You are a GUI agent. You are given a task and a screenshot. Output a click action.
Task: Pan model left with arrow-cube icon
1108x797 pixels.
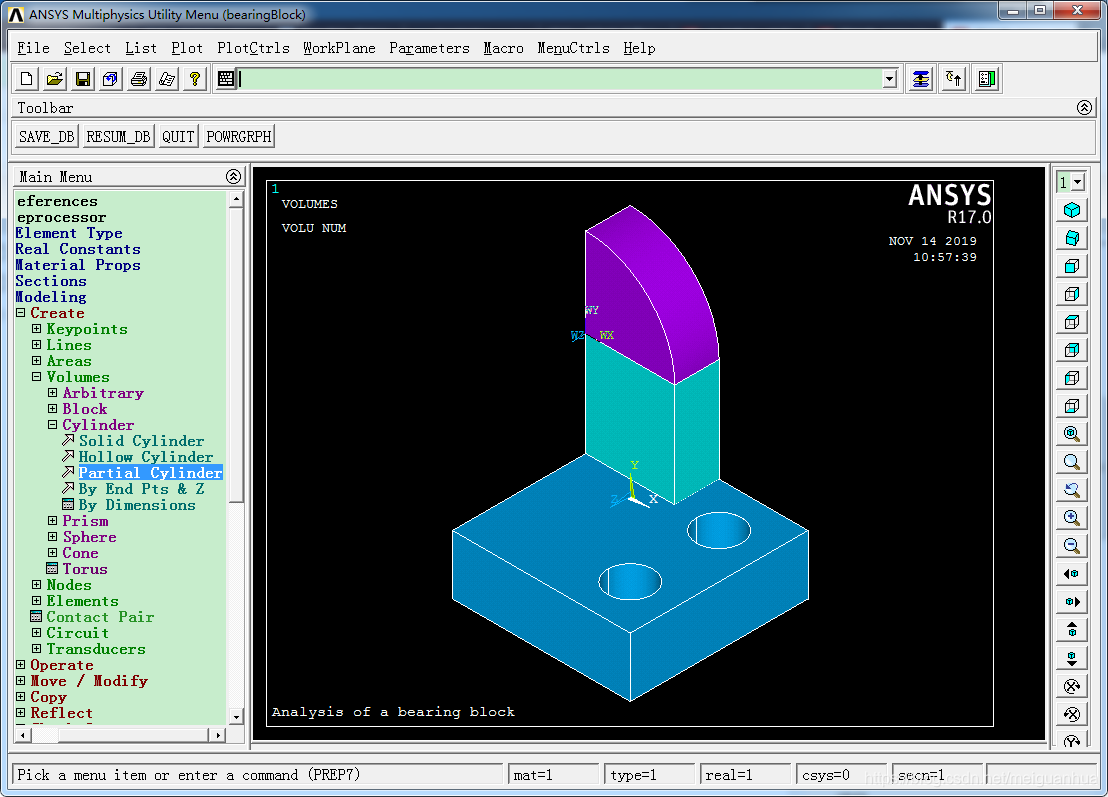(x=1072, y=574)
